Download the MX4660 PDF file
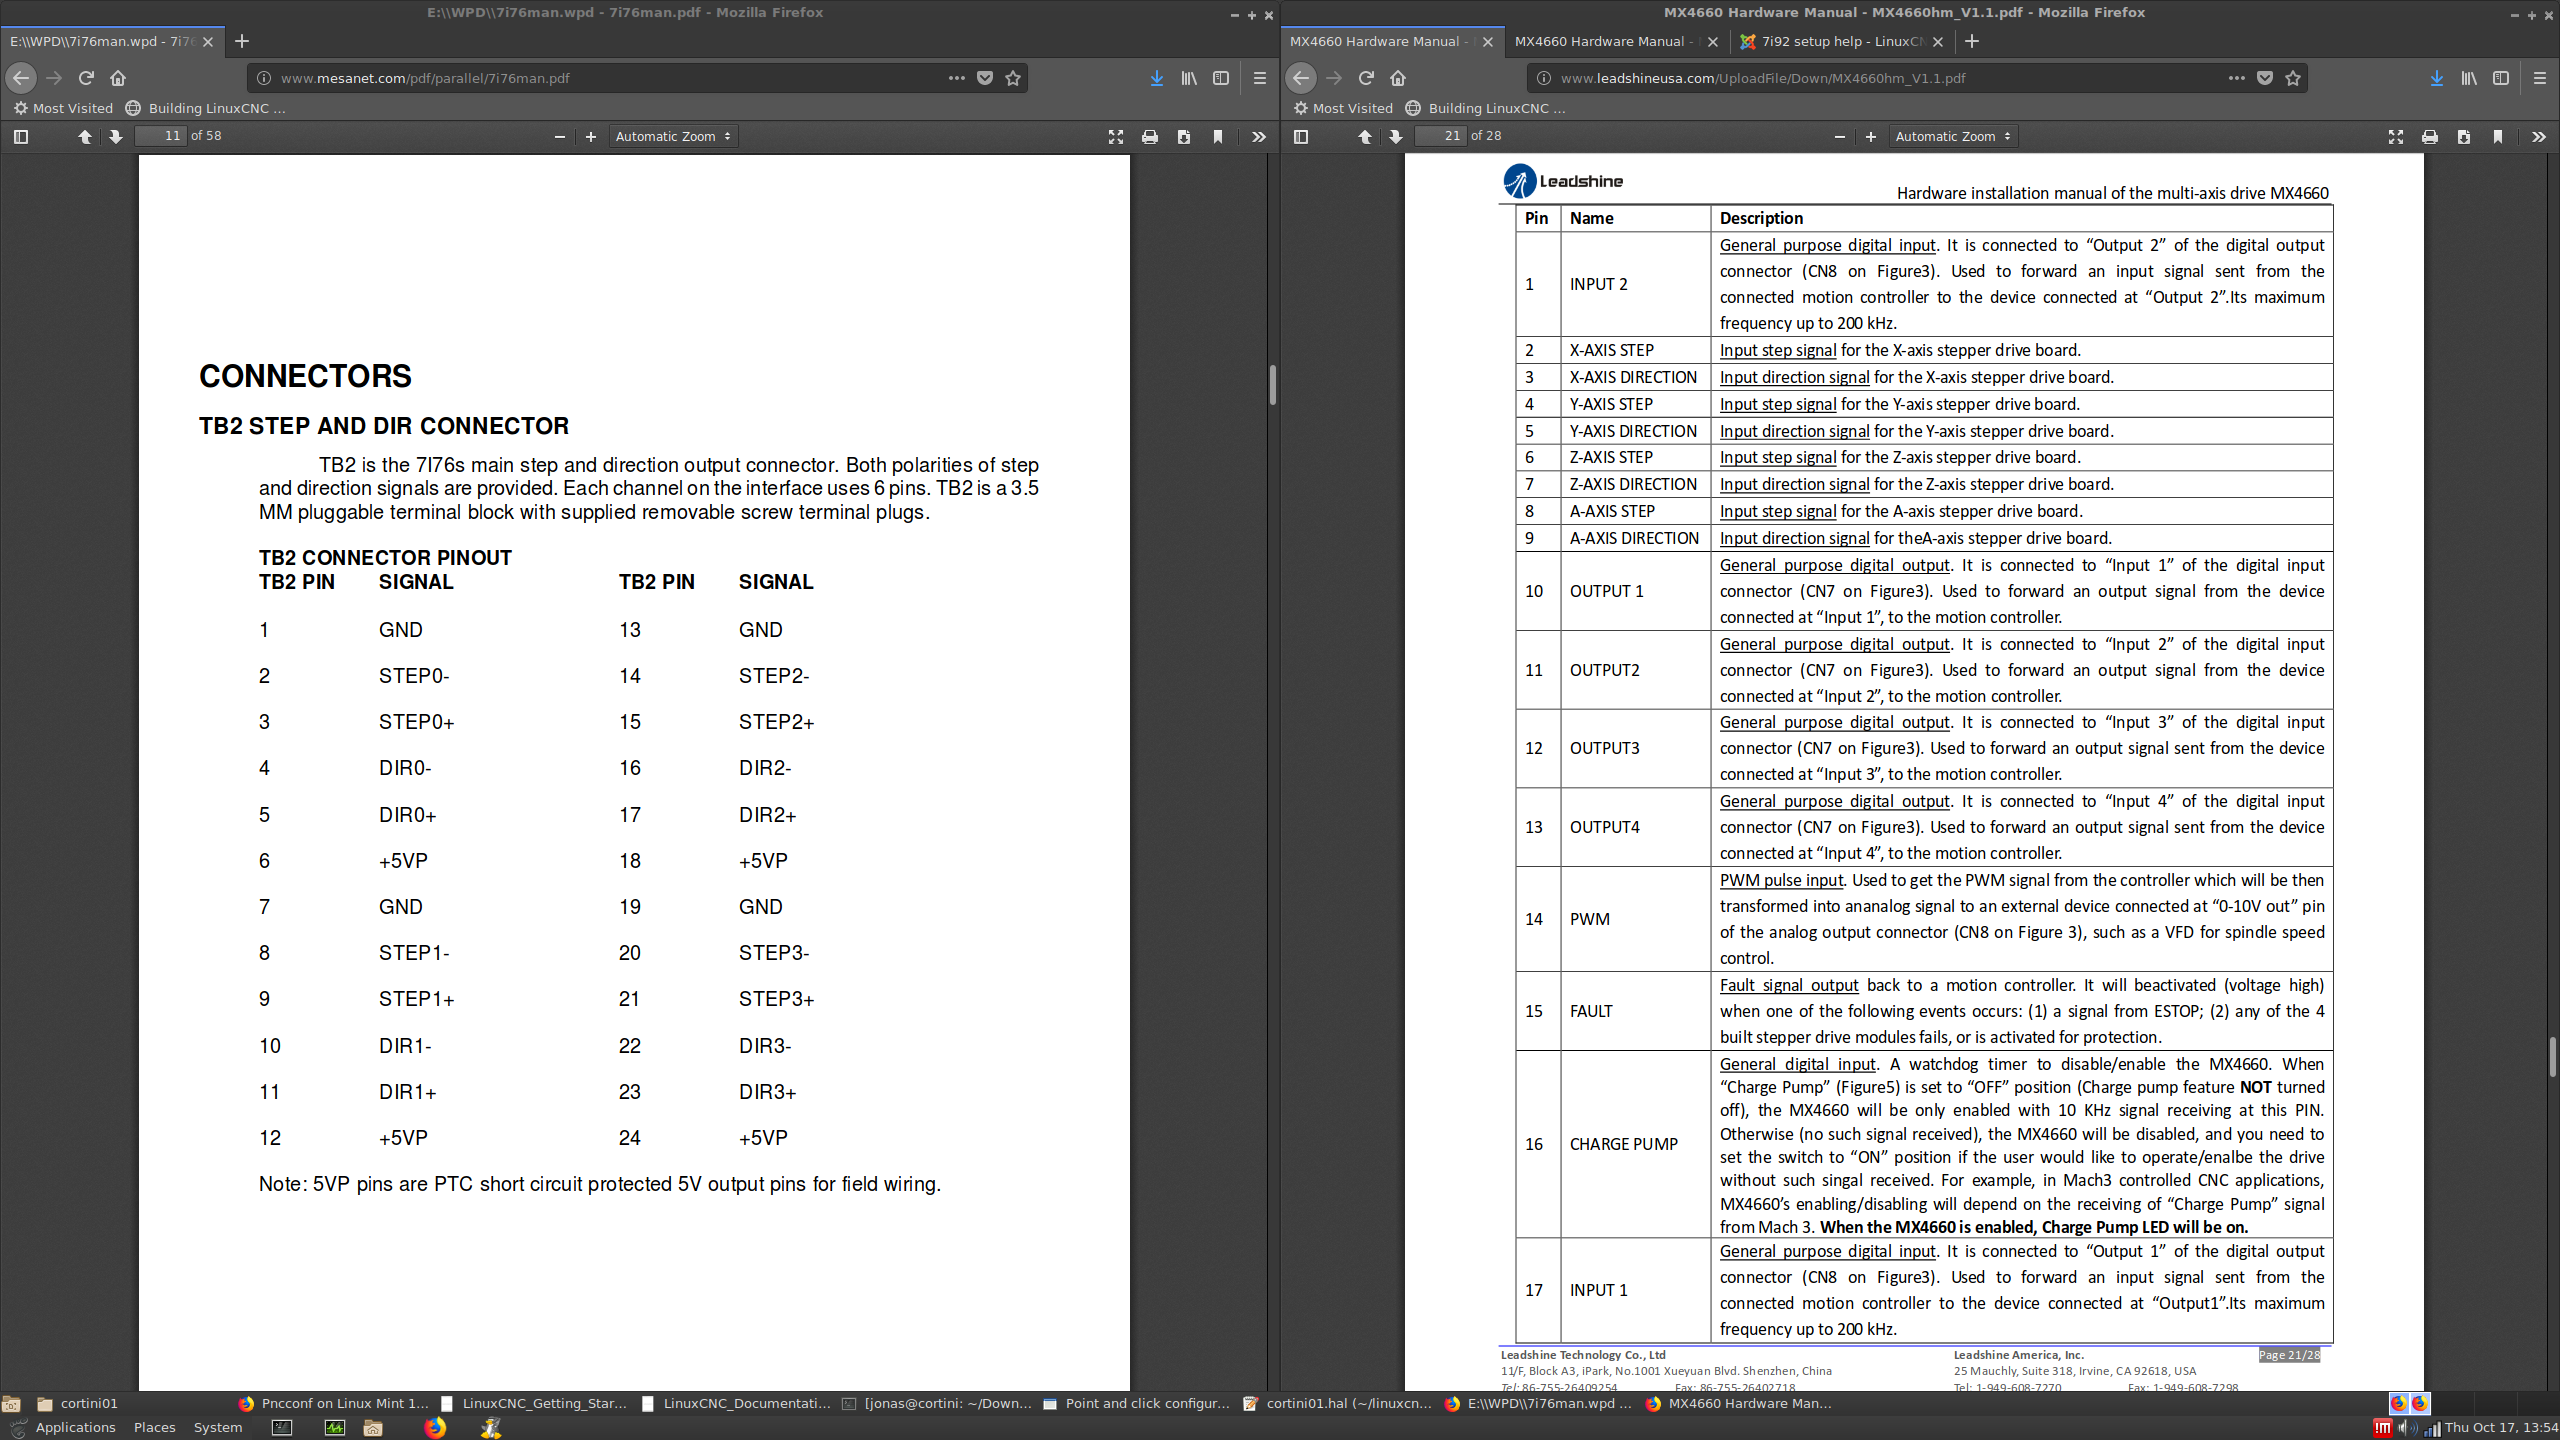The image size is (2560, 1440). pyautogui.click(x=2464, y=136)
